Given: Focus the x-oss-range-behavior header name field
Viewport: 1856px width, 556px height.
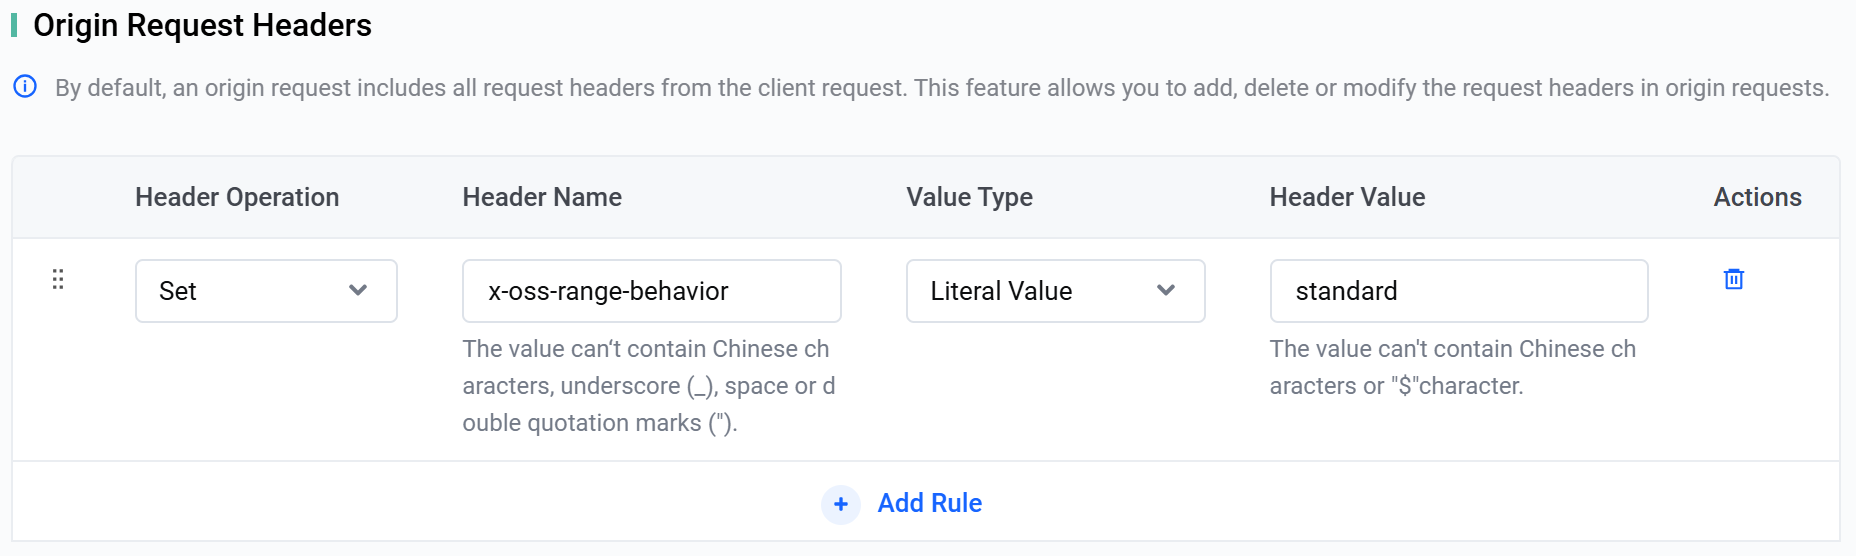Looking at the screenshot, I should [x=651, y=291].
